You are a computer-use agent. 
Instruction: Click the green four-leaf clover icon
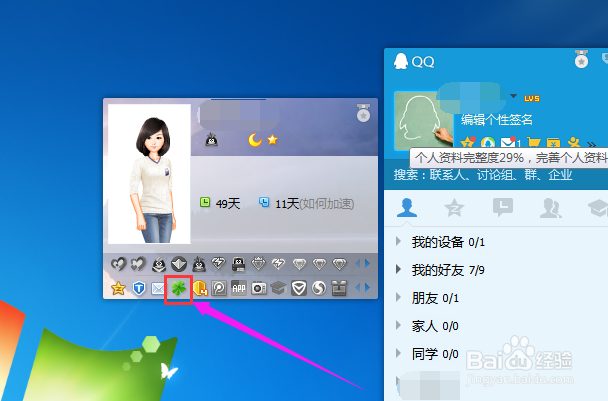pos(179,288)
